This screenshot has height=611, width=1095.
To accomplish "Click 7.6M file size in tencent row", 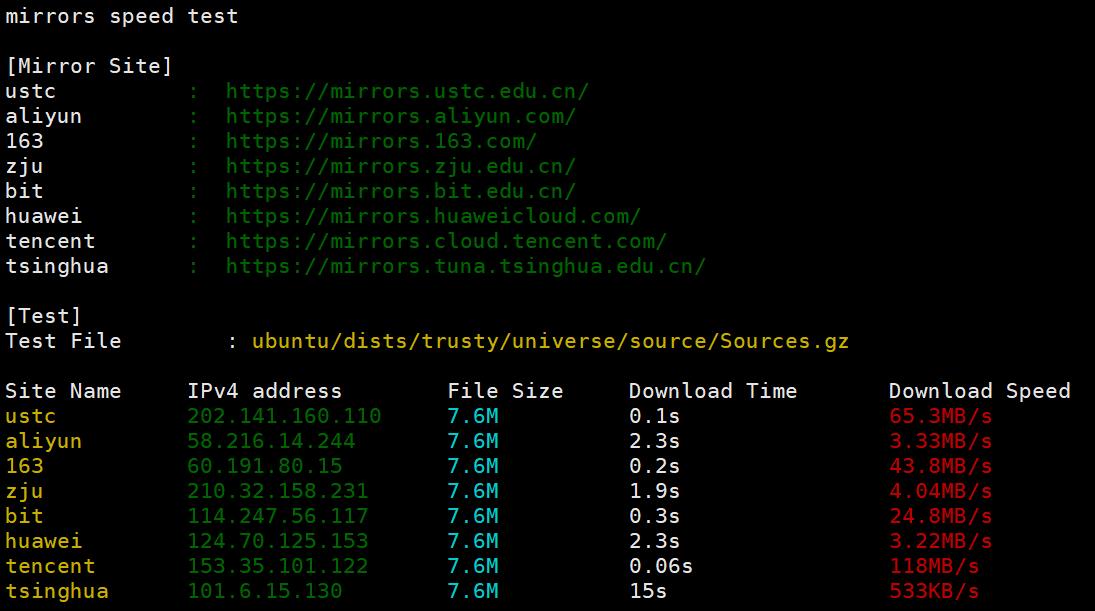I will [473, 566].
